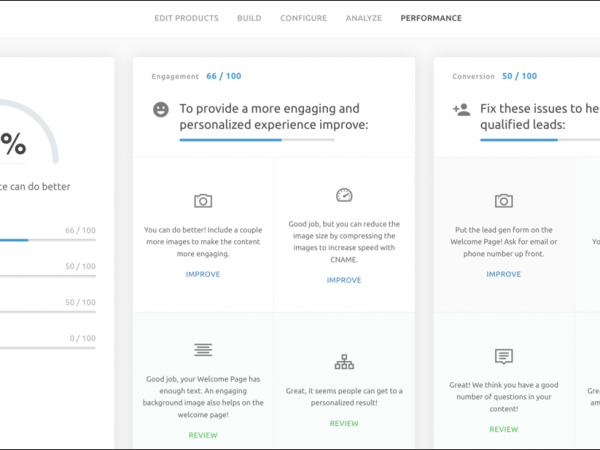The image size is (600, 450).
Task: Switch to the BUILD tab
Action: coord(249,18)
